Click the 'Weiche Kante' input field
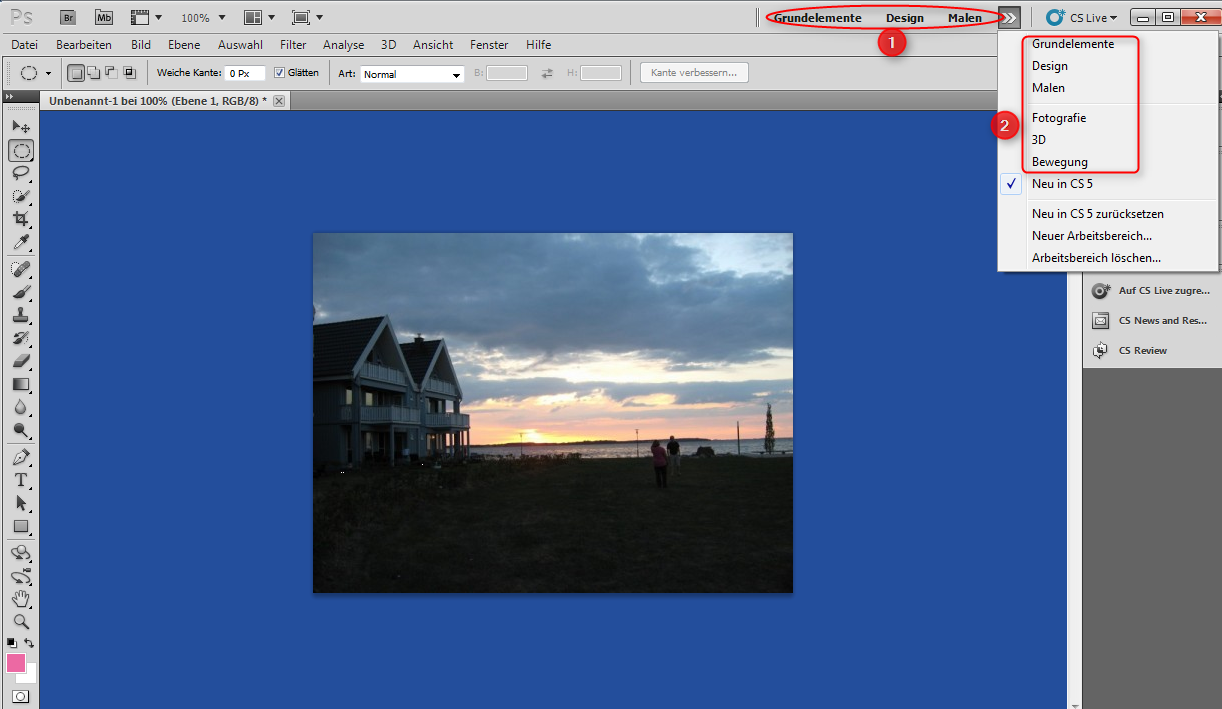Image resolution: width=1222 pixels, height=709 pixels. pyautogui.click(x=244, y=71)
